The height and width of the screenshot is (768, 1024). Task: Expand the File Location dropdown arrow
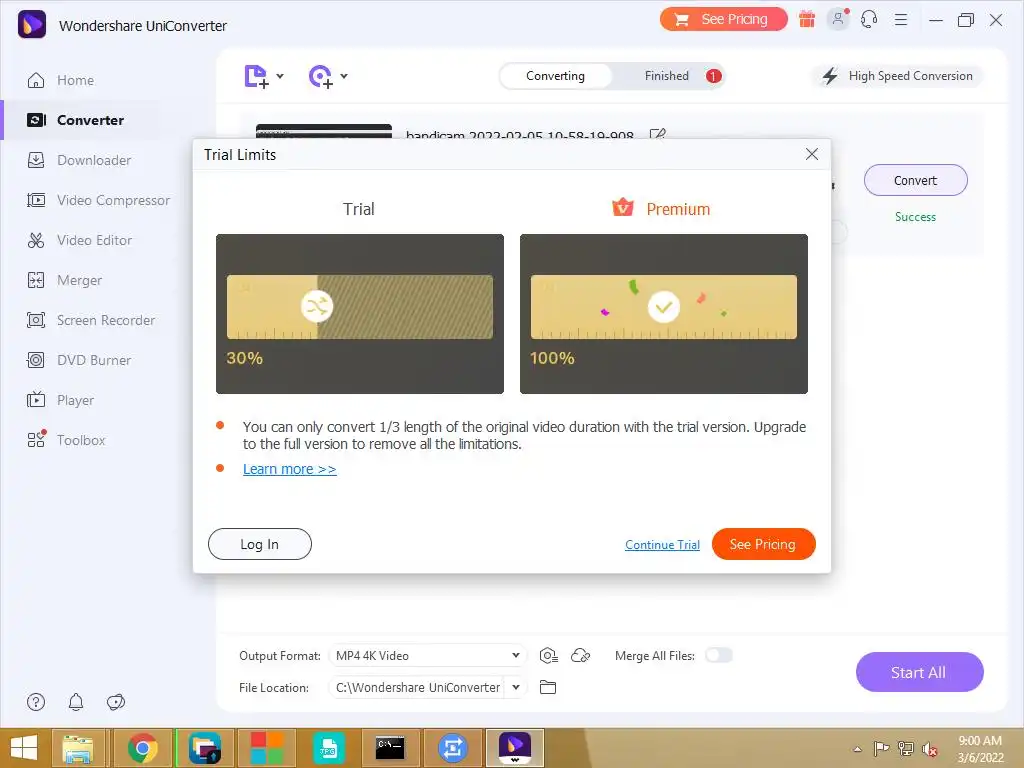tap(516, 687)
